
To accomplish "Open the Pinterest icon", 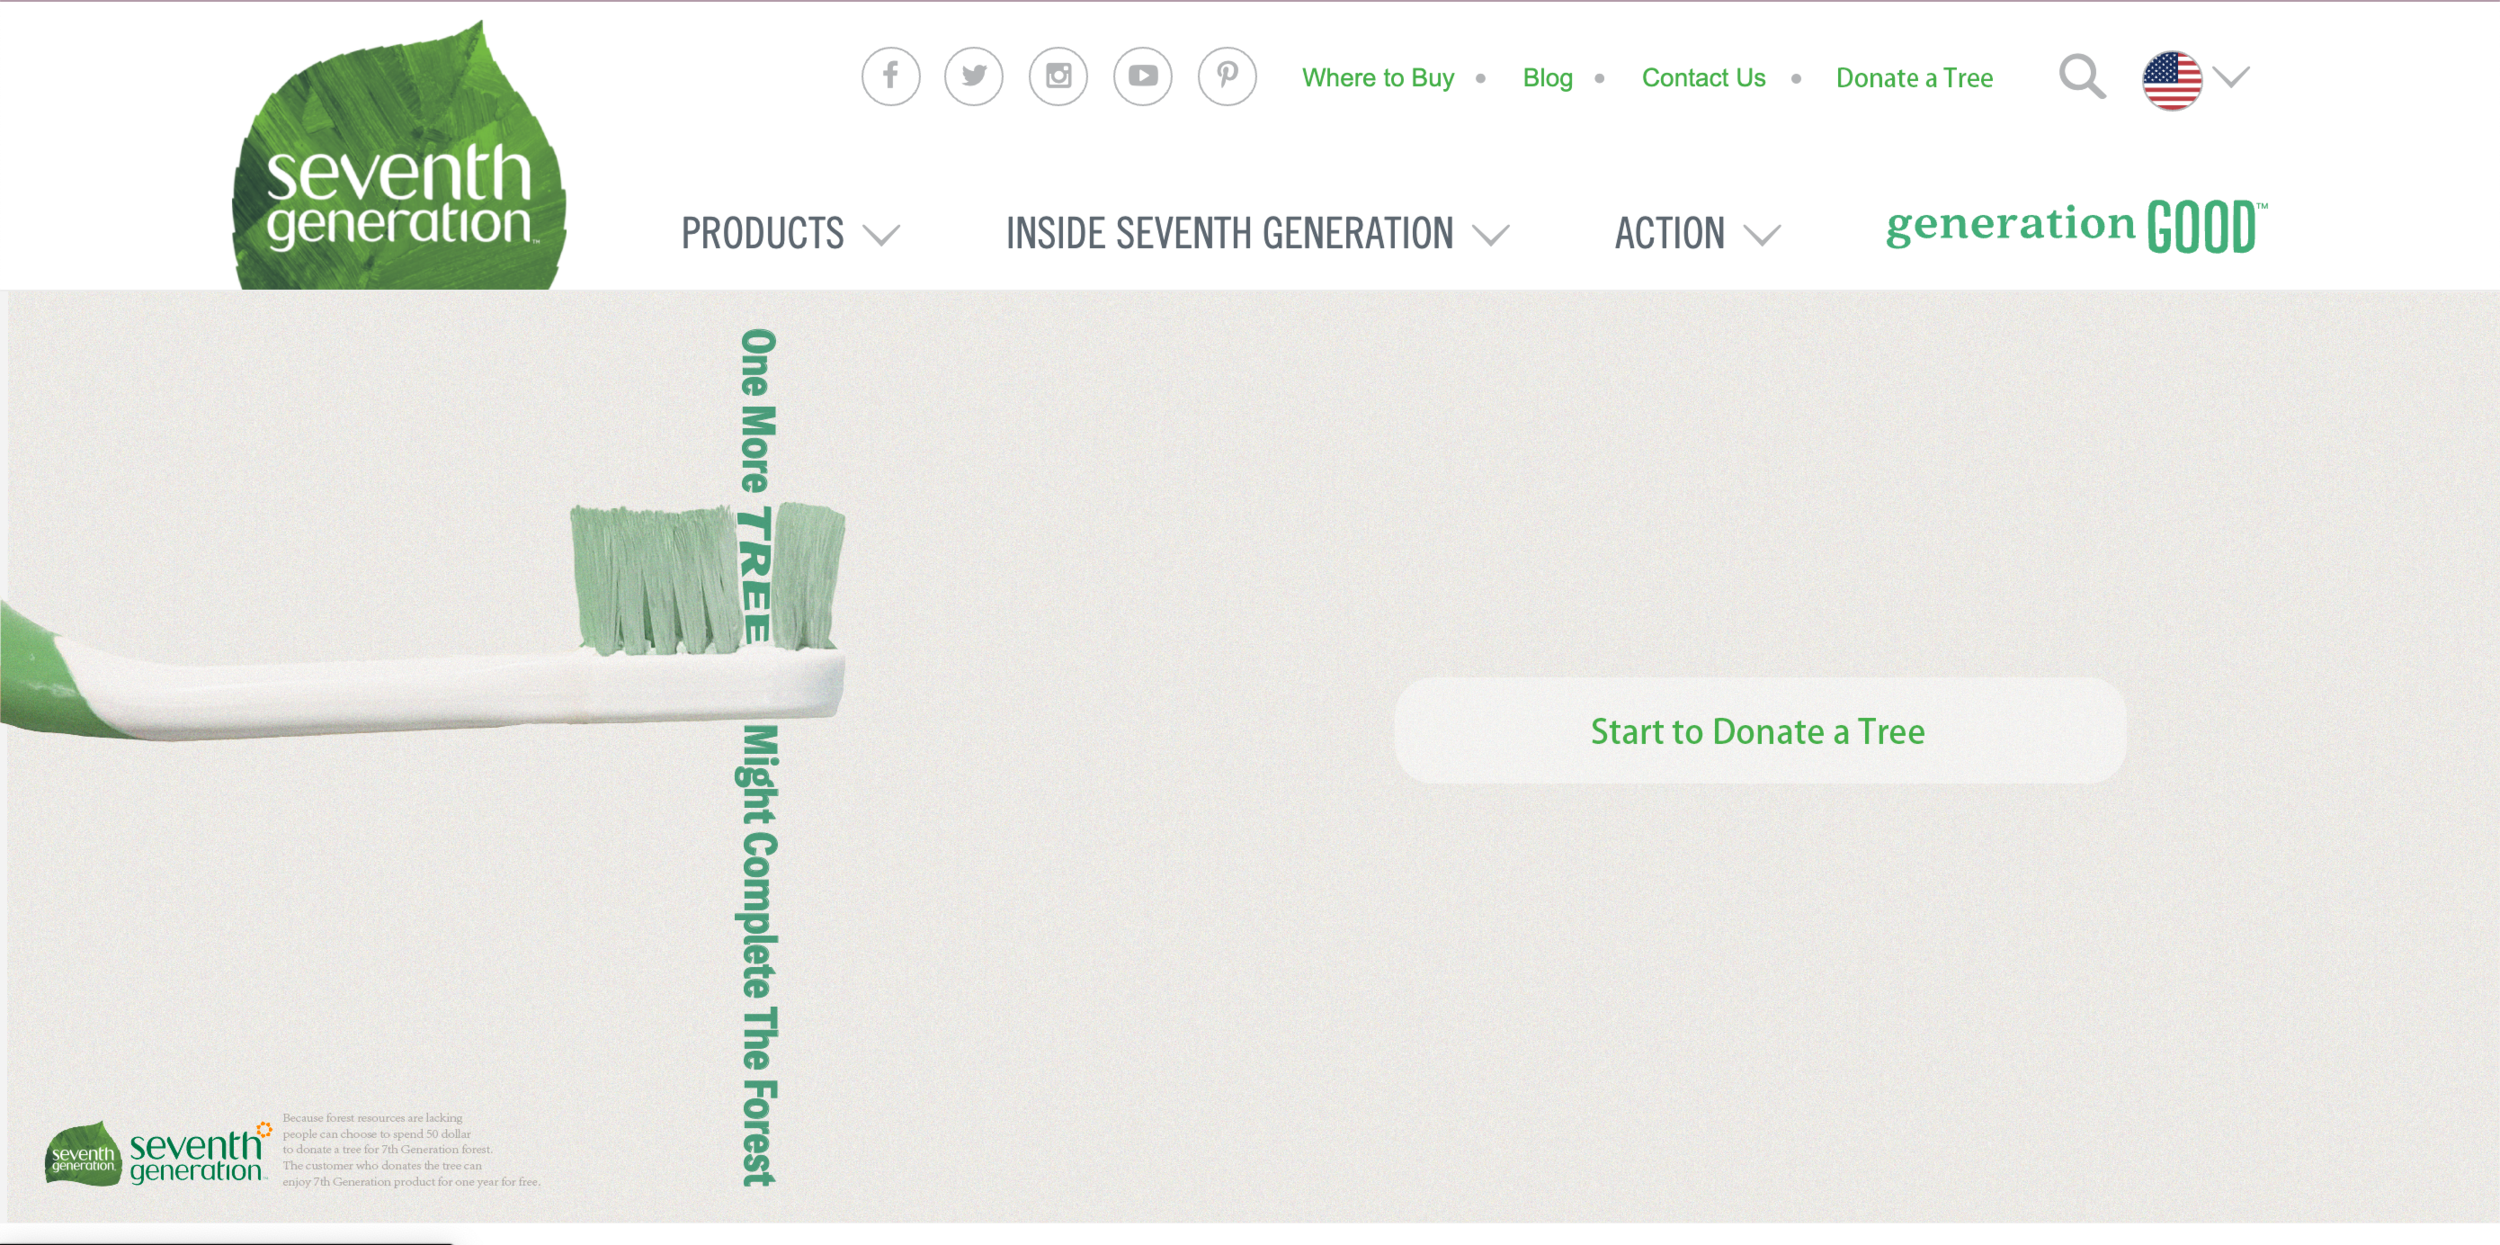I will [1227, 76].
